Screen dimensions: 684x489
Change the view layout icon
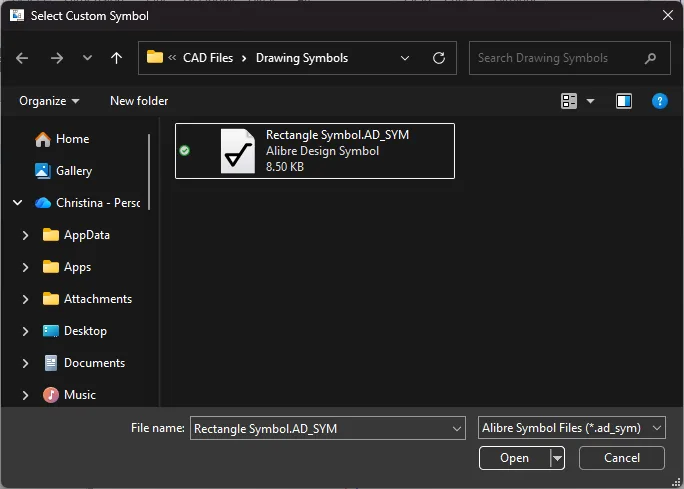569,101
